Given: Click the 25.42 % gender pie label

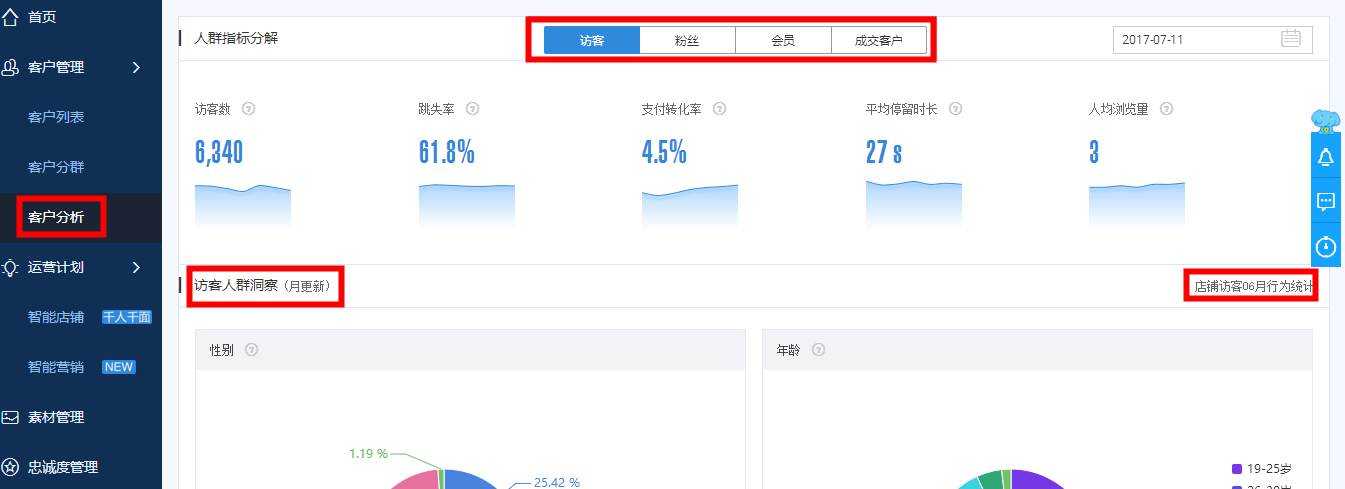Looking at the screenshot, I should pos(556,482).
